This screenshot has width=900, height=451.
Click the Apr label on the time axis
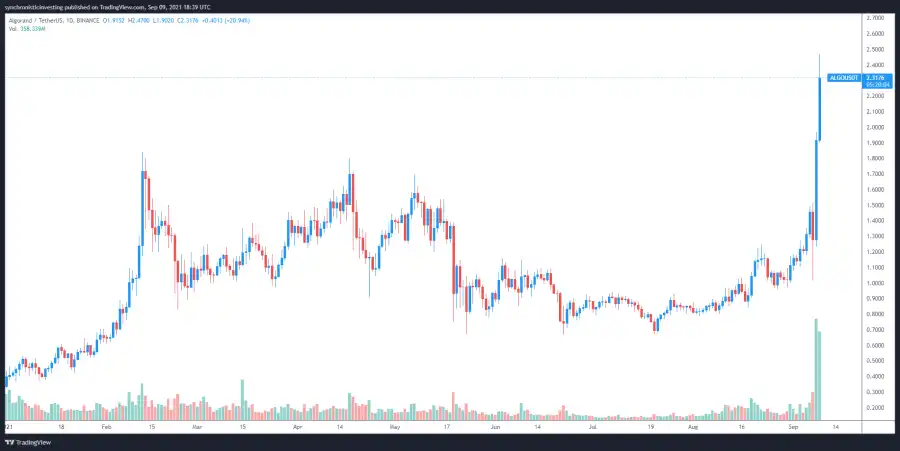(297, 427)
